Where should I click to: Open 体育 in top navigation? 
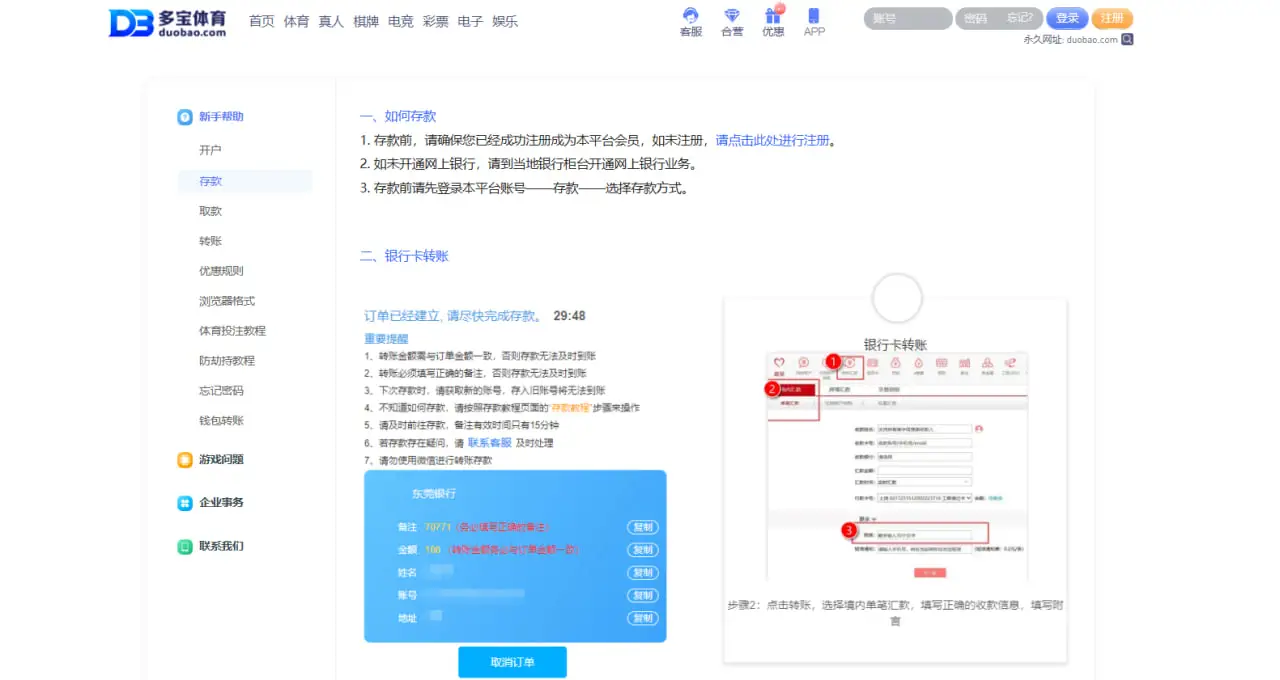coord(296,21)
